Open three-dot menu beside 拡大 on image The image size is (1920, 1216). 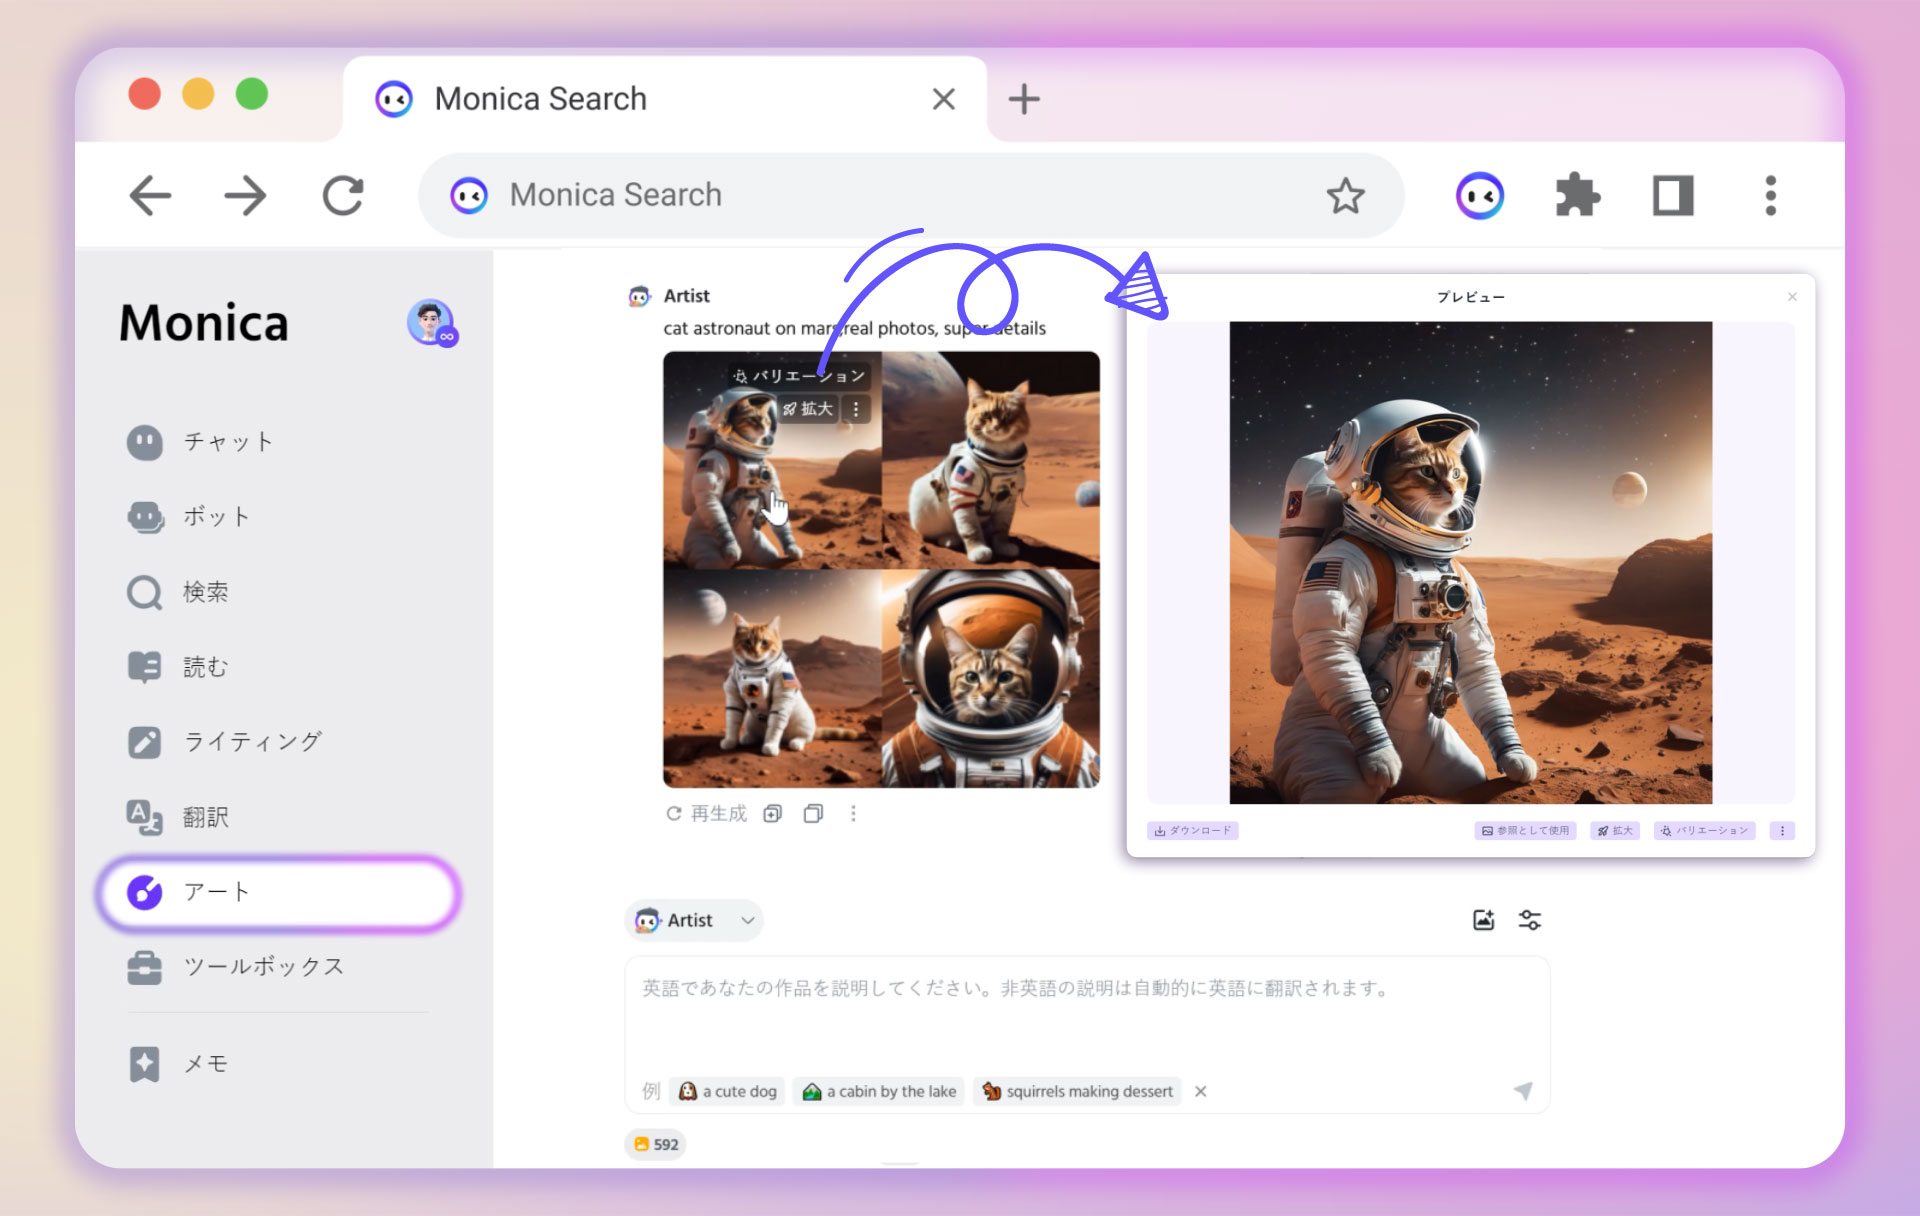tap(856, 409)
